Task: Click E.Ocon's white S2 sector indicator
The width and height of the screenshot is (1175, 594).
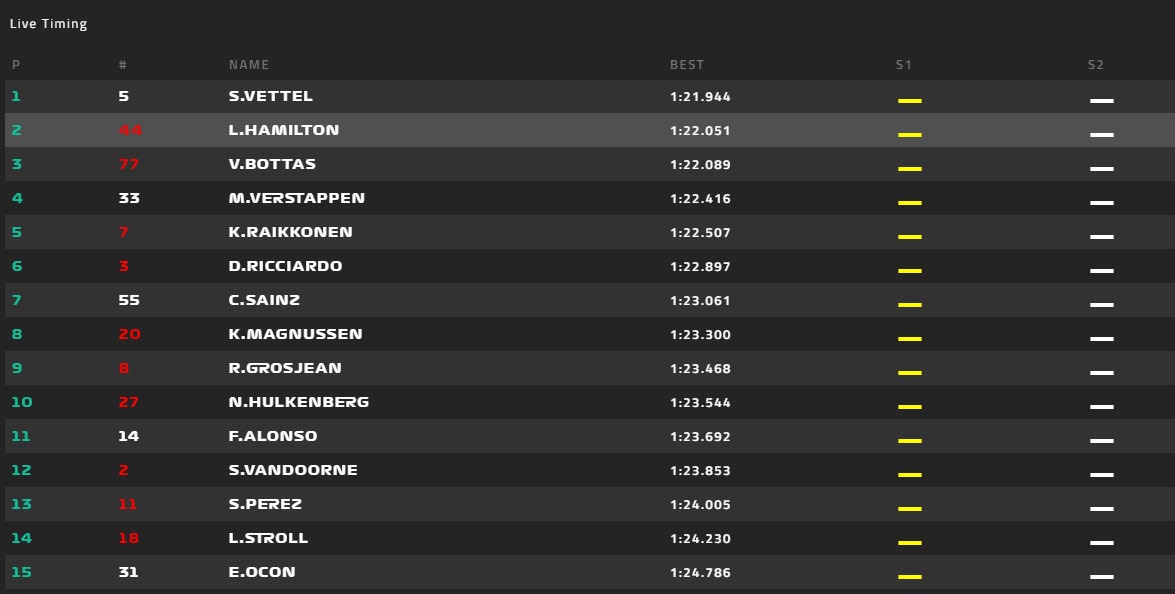Action: click(x=1101, y=577)
